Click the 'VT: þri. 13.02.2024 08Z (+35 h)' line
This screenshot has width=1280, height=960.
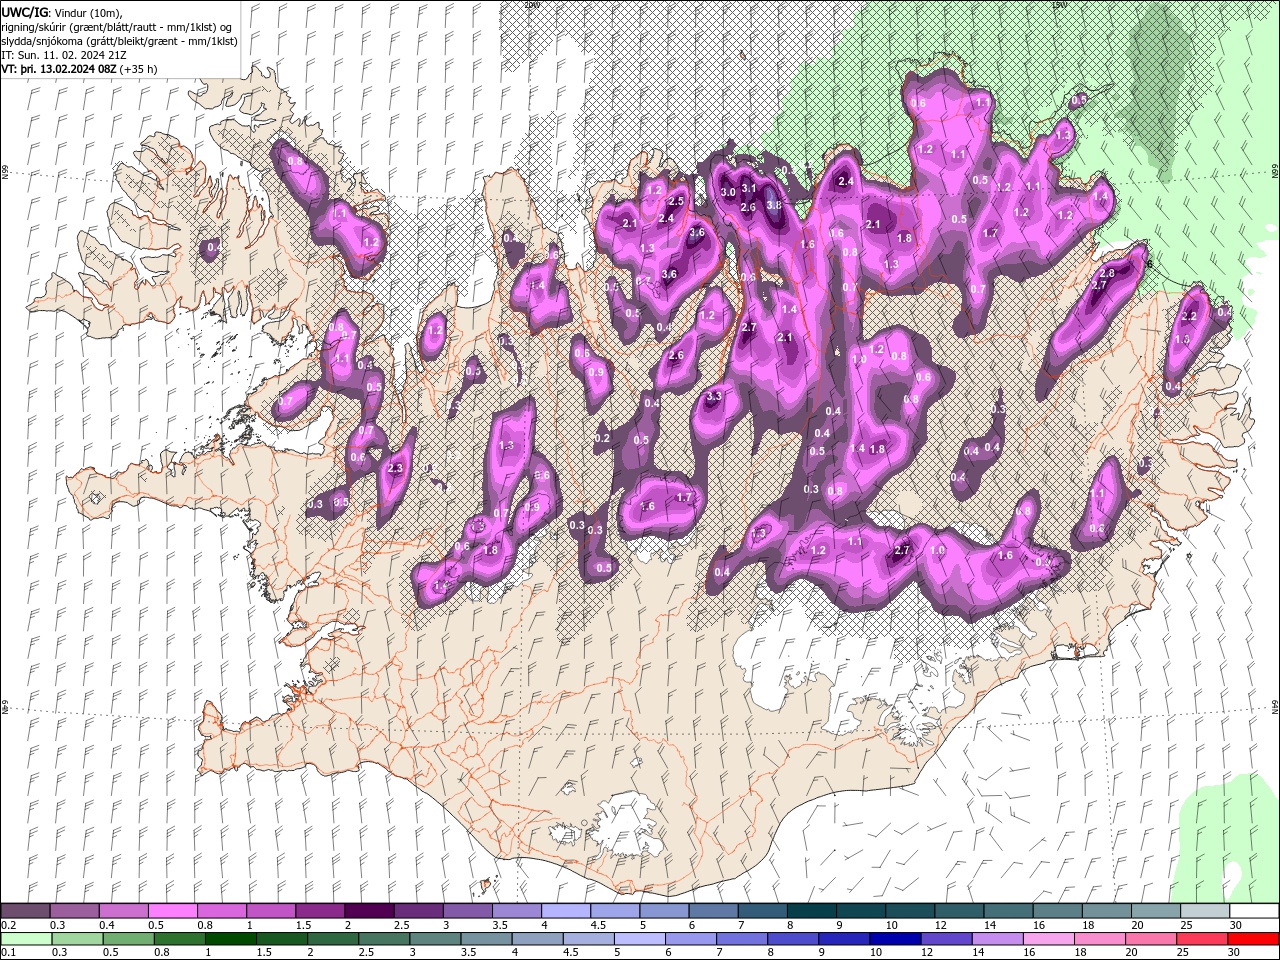click(x=80, y=69)
